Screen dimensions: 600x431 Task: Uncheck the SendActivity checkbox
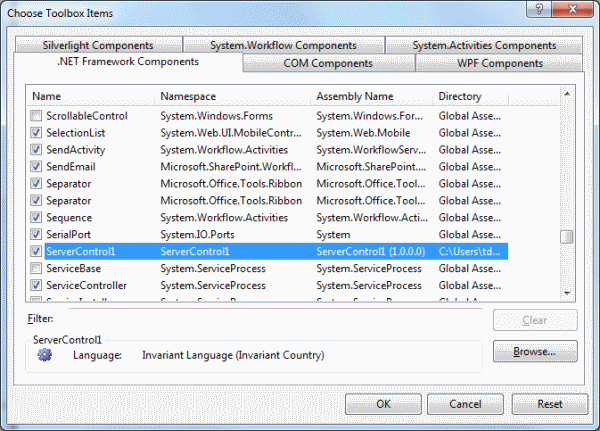pos(36,150)
